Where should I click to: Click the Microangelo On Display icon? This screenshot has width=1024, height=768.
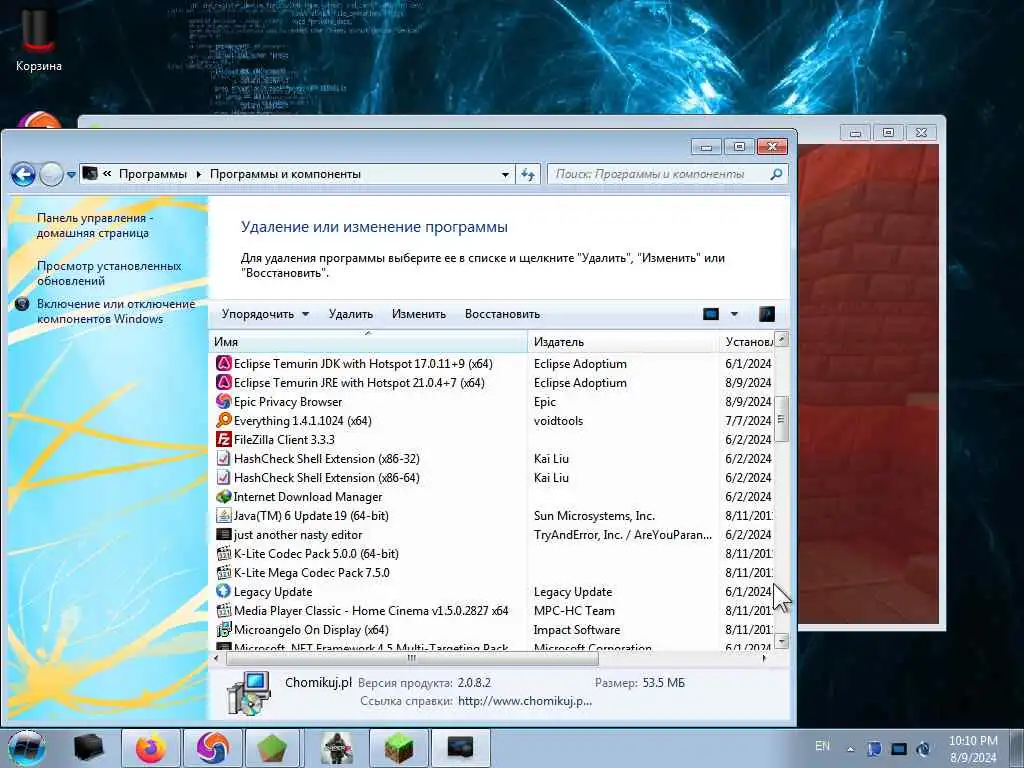click(x=223, y=630)
